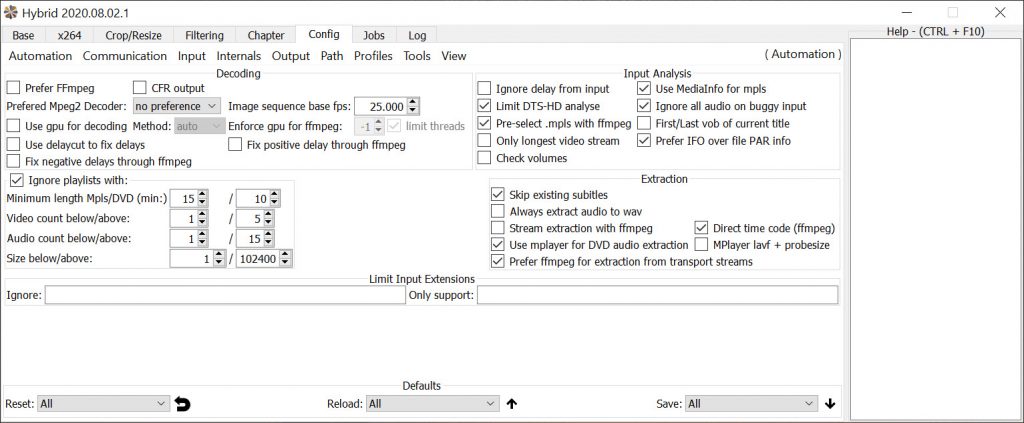
Task: Increase Minimum length DVD value 10
Action: [274, 195]
